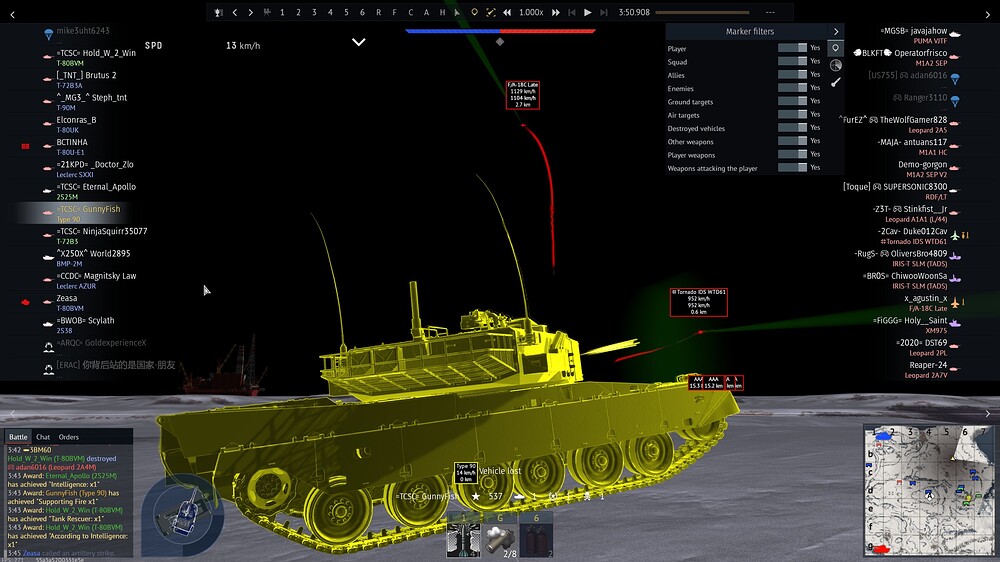Image resolution: width=1000 pixels, height=562 pixels.
Task: Toggle the Squad marker filter
Action: (x=792, y=61)
